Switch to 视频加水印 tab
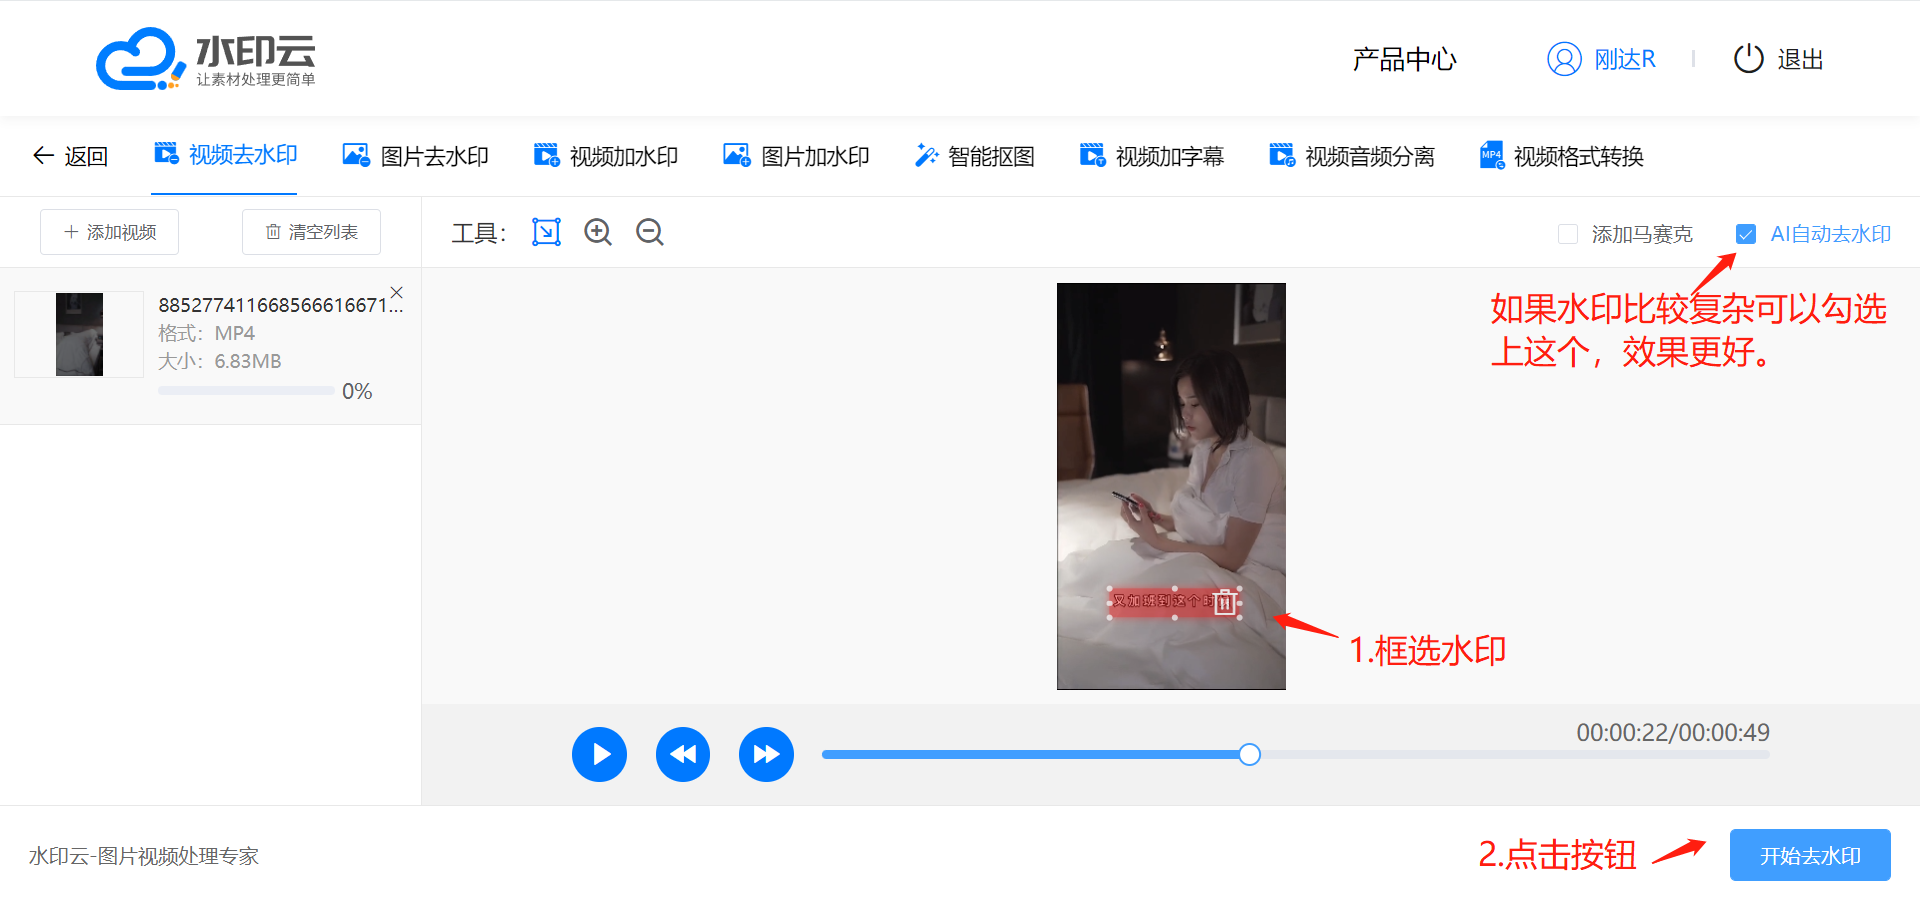The image size is (1920, 903). [x=605, y=156]
